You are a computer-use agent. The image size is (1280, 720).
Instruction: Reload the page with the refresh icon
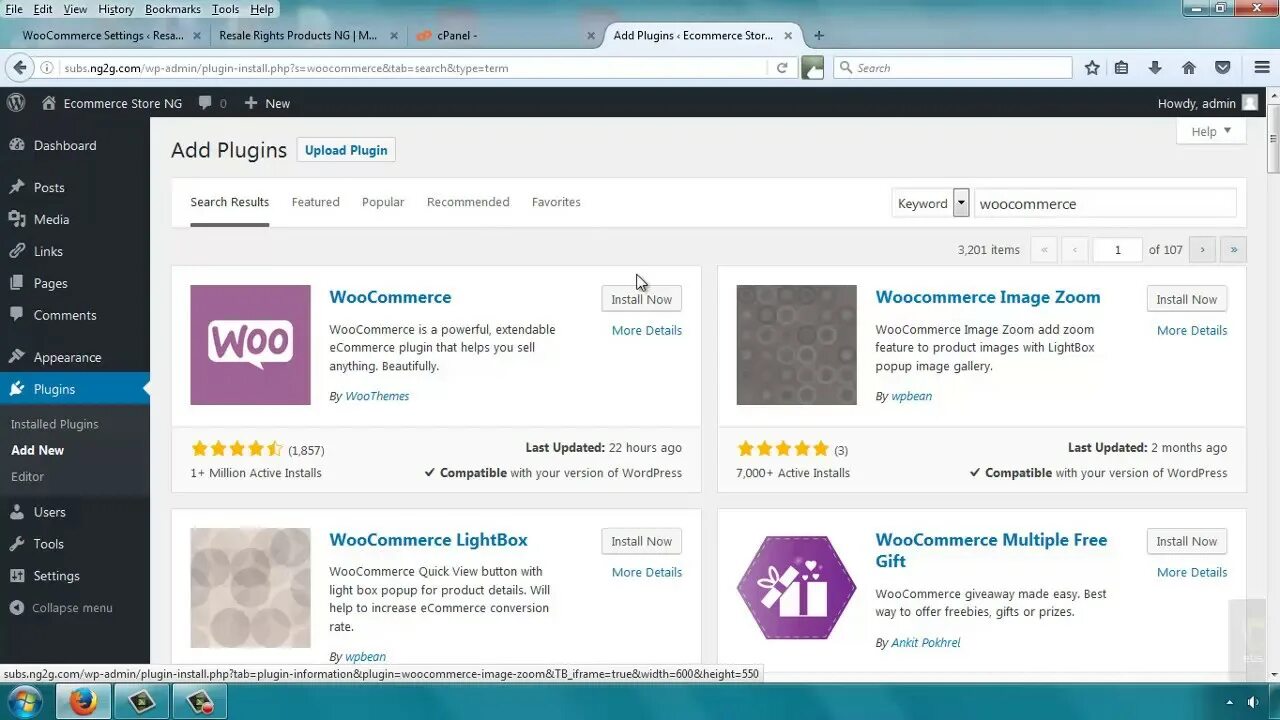[782, 68]
